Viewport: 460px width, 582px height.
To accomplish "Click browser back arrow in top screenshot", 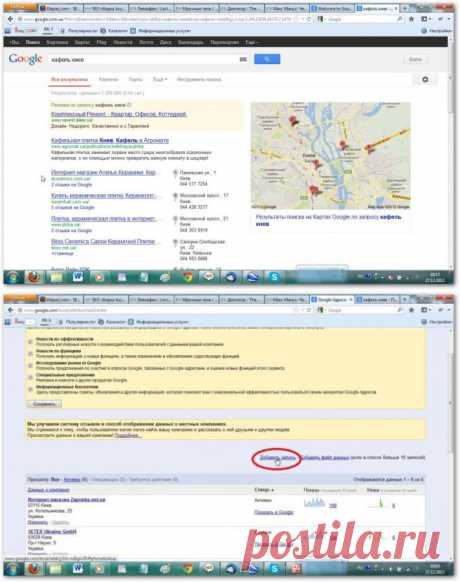I will [10, 19].
